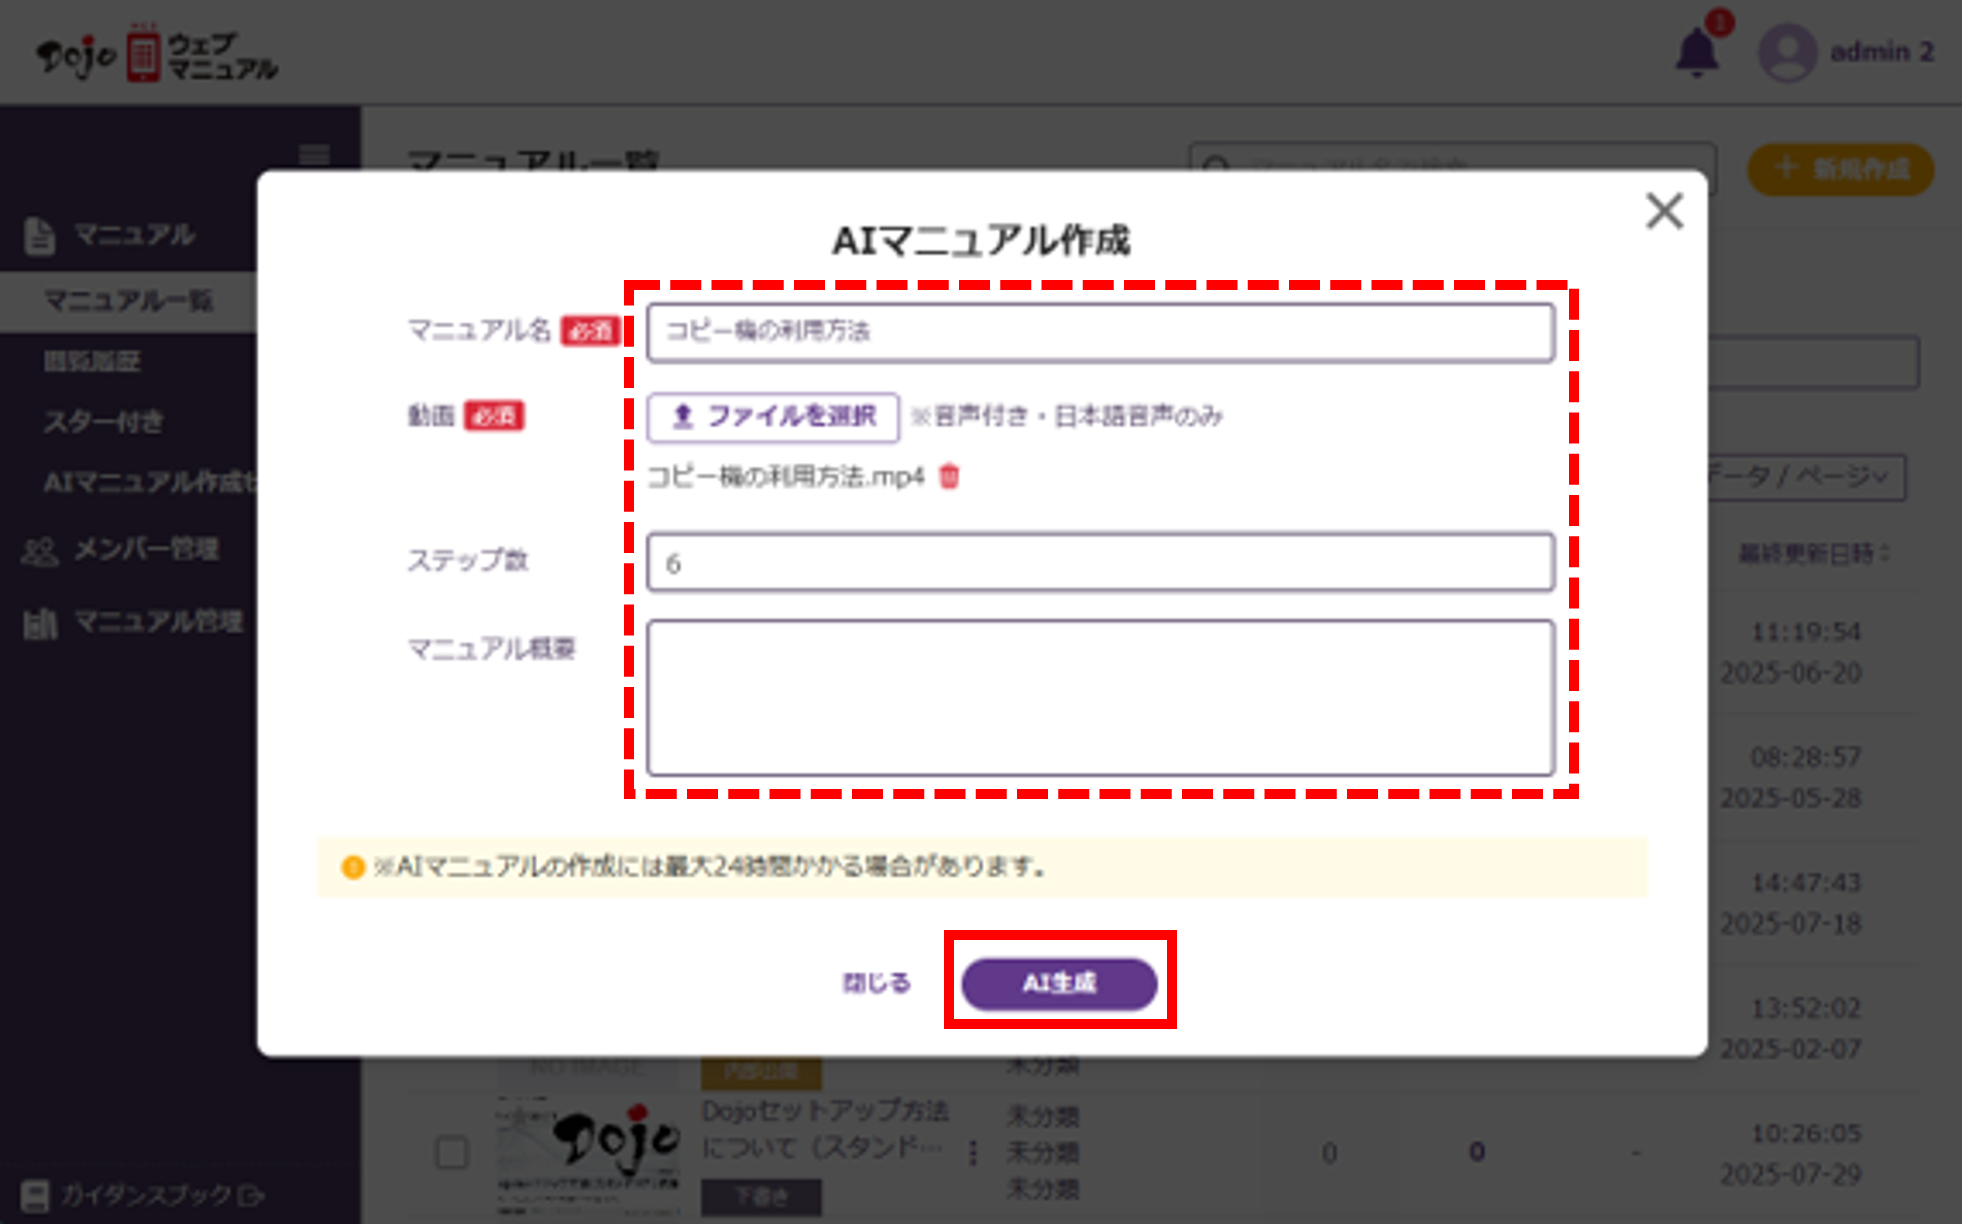Select マニュアル管理 sidebar item
The image size is (1962, 1224).
point(133,622)
